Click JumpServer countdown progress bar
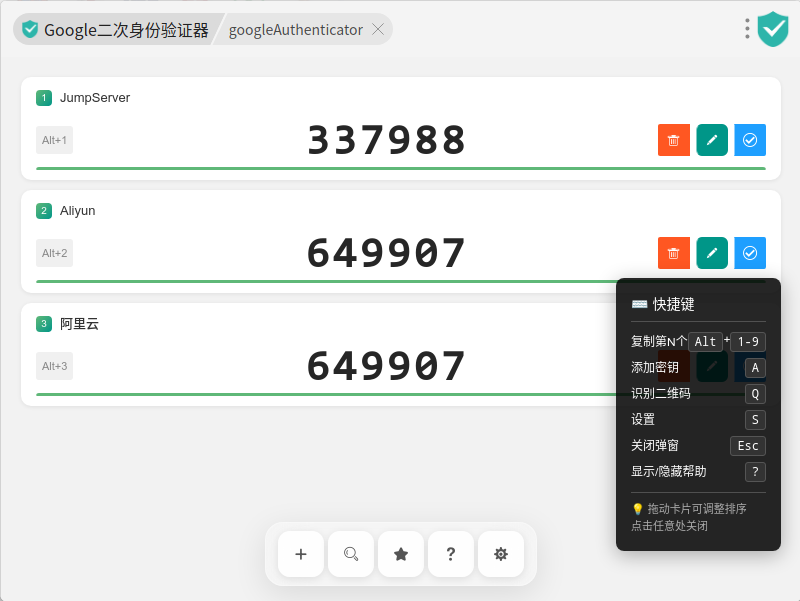The width and height of the screenshot is (800, 601). coord(401,168)
